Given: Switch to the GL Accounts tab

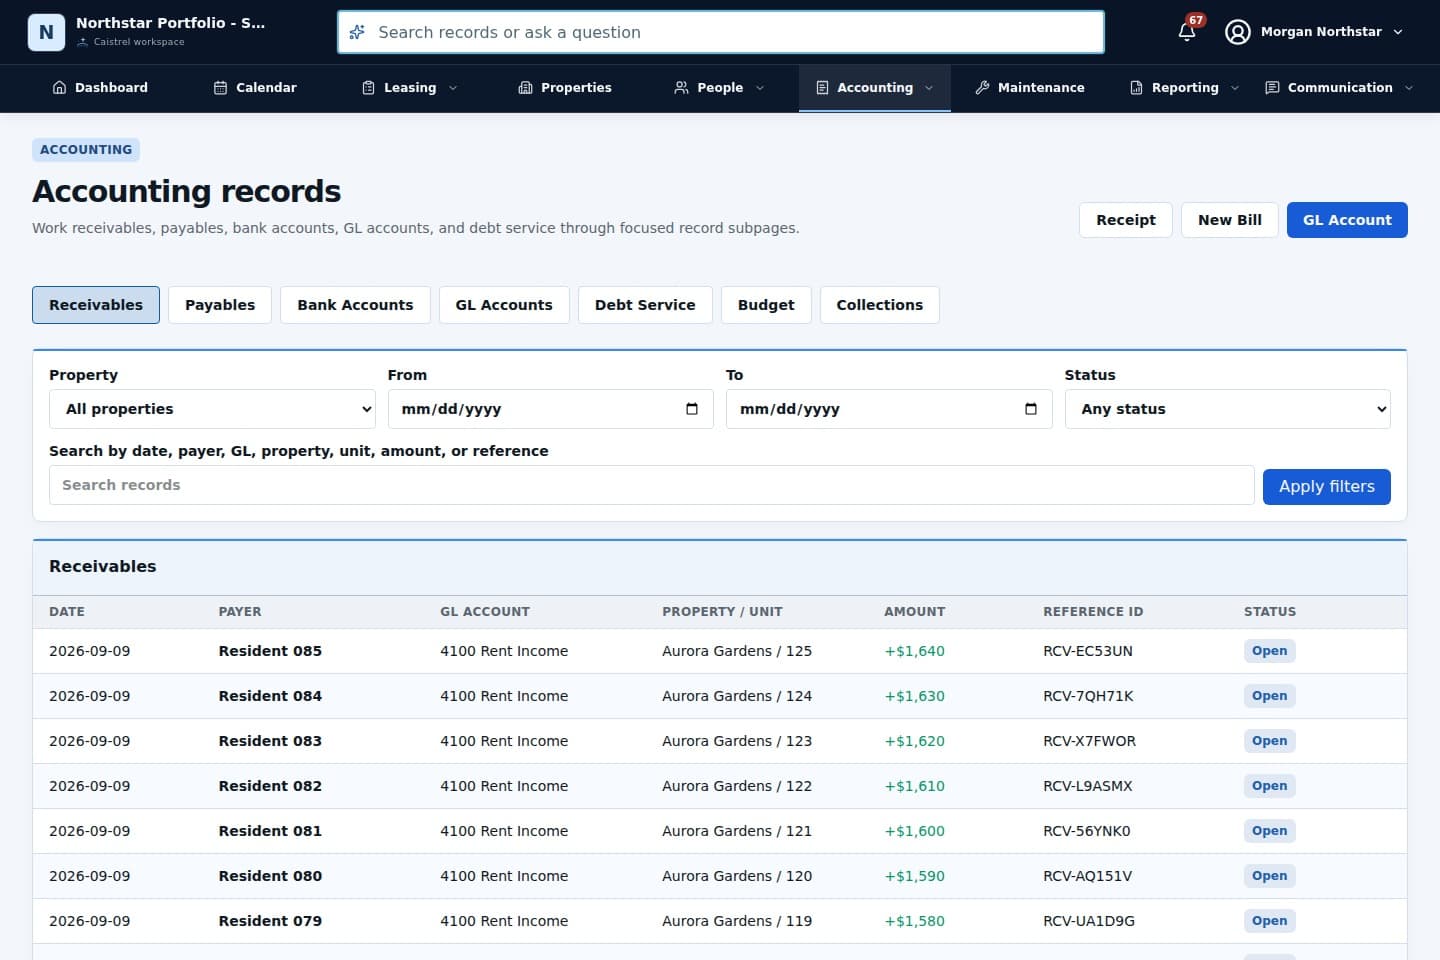Looking at the screenshot, I should tap(504, 305).
